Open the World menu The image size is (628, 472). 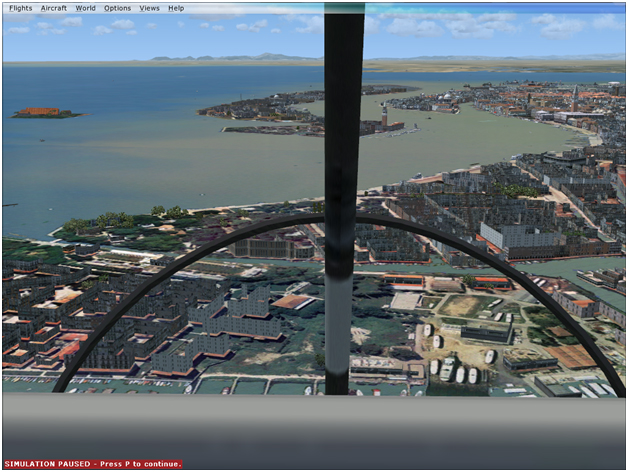(85, 8)
